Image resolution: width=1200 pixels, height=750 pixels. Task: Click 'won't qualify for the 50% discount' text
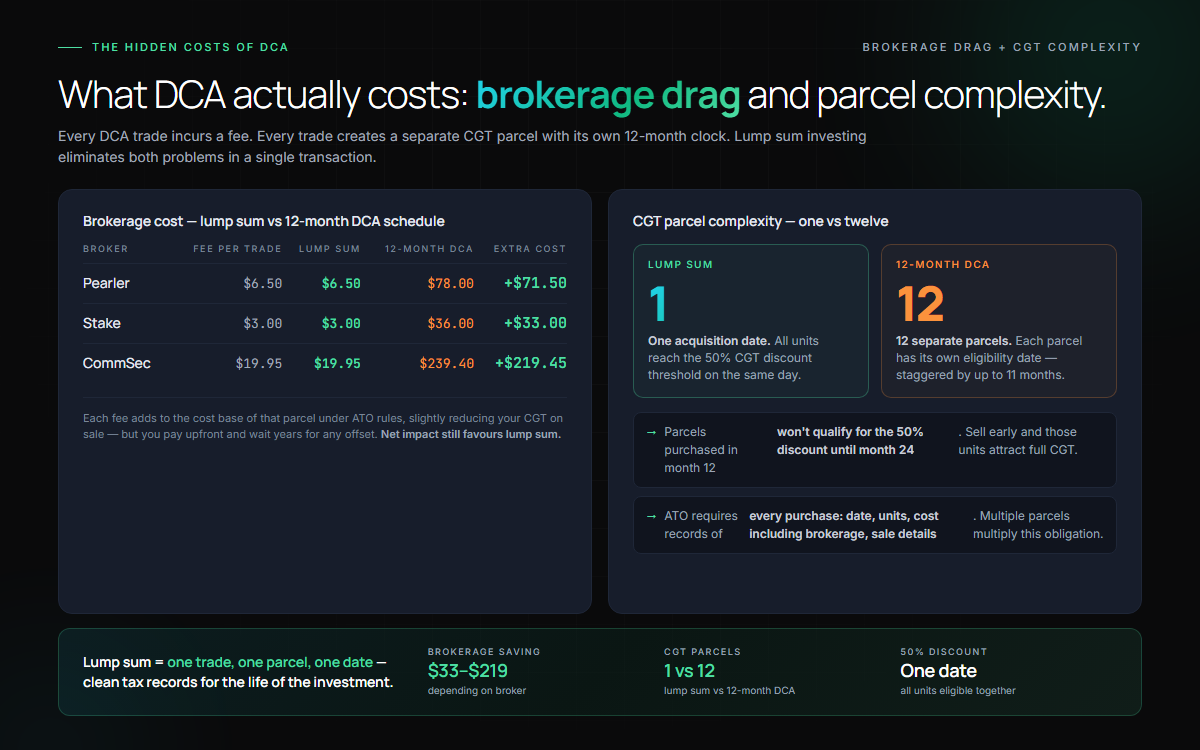[850, 441]
